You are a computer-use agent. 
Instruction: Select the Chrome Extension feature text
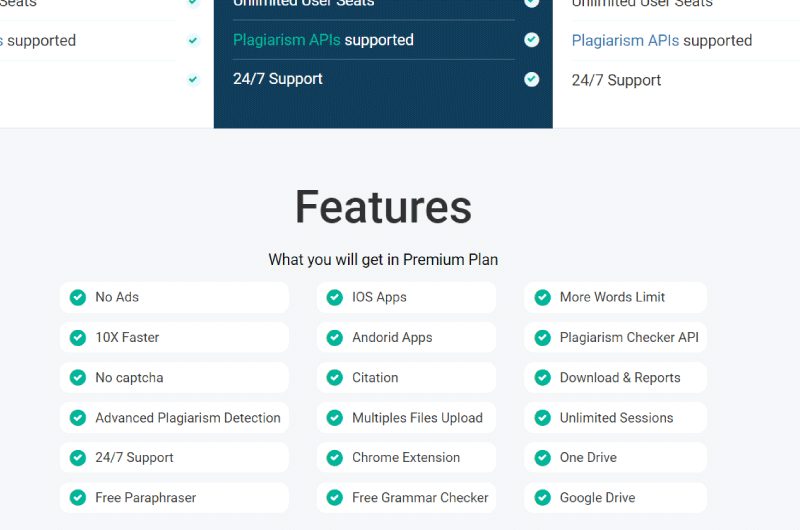tap(406, 458)
